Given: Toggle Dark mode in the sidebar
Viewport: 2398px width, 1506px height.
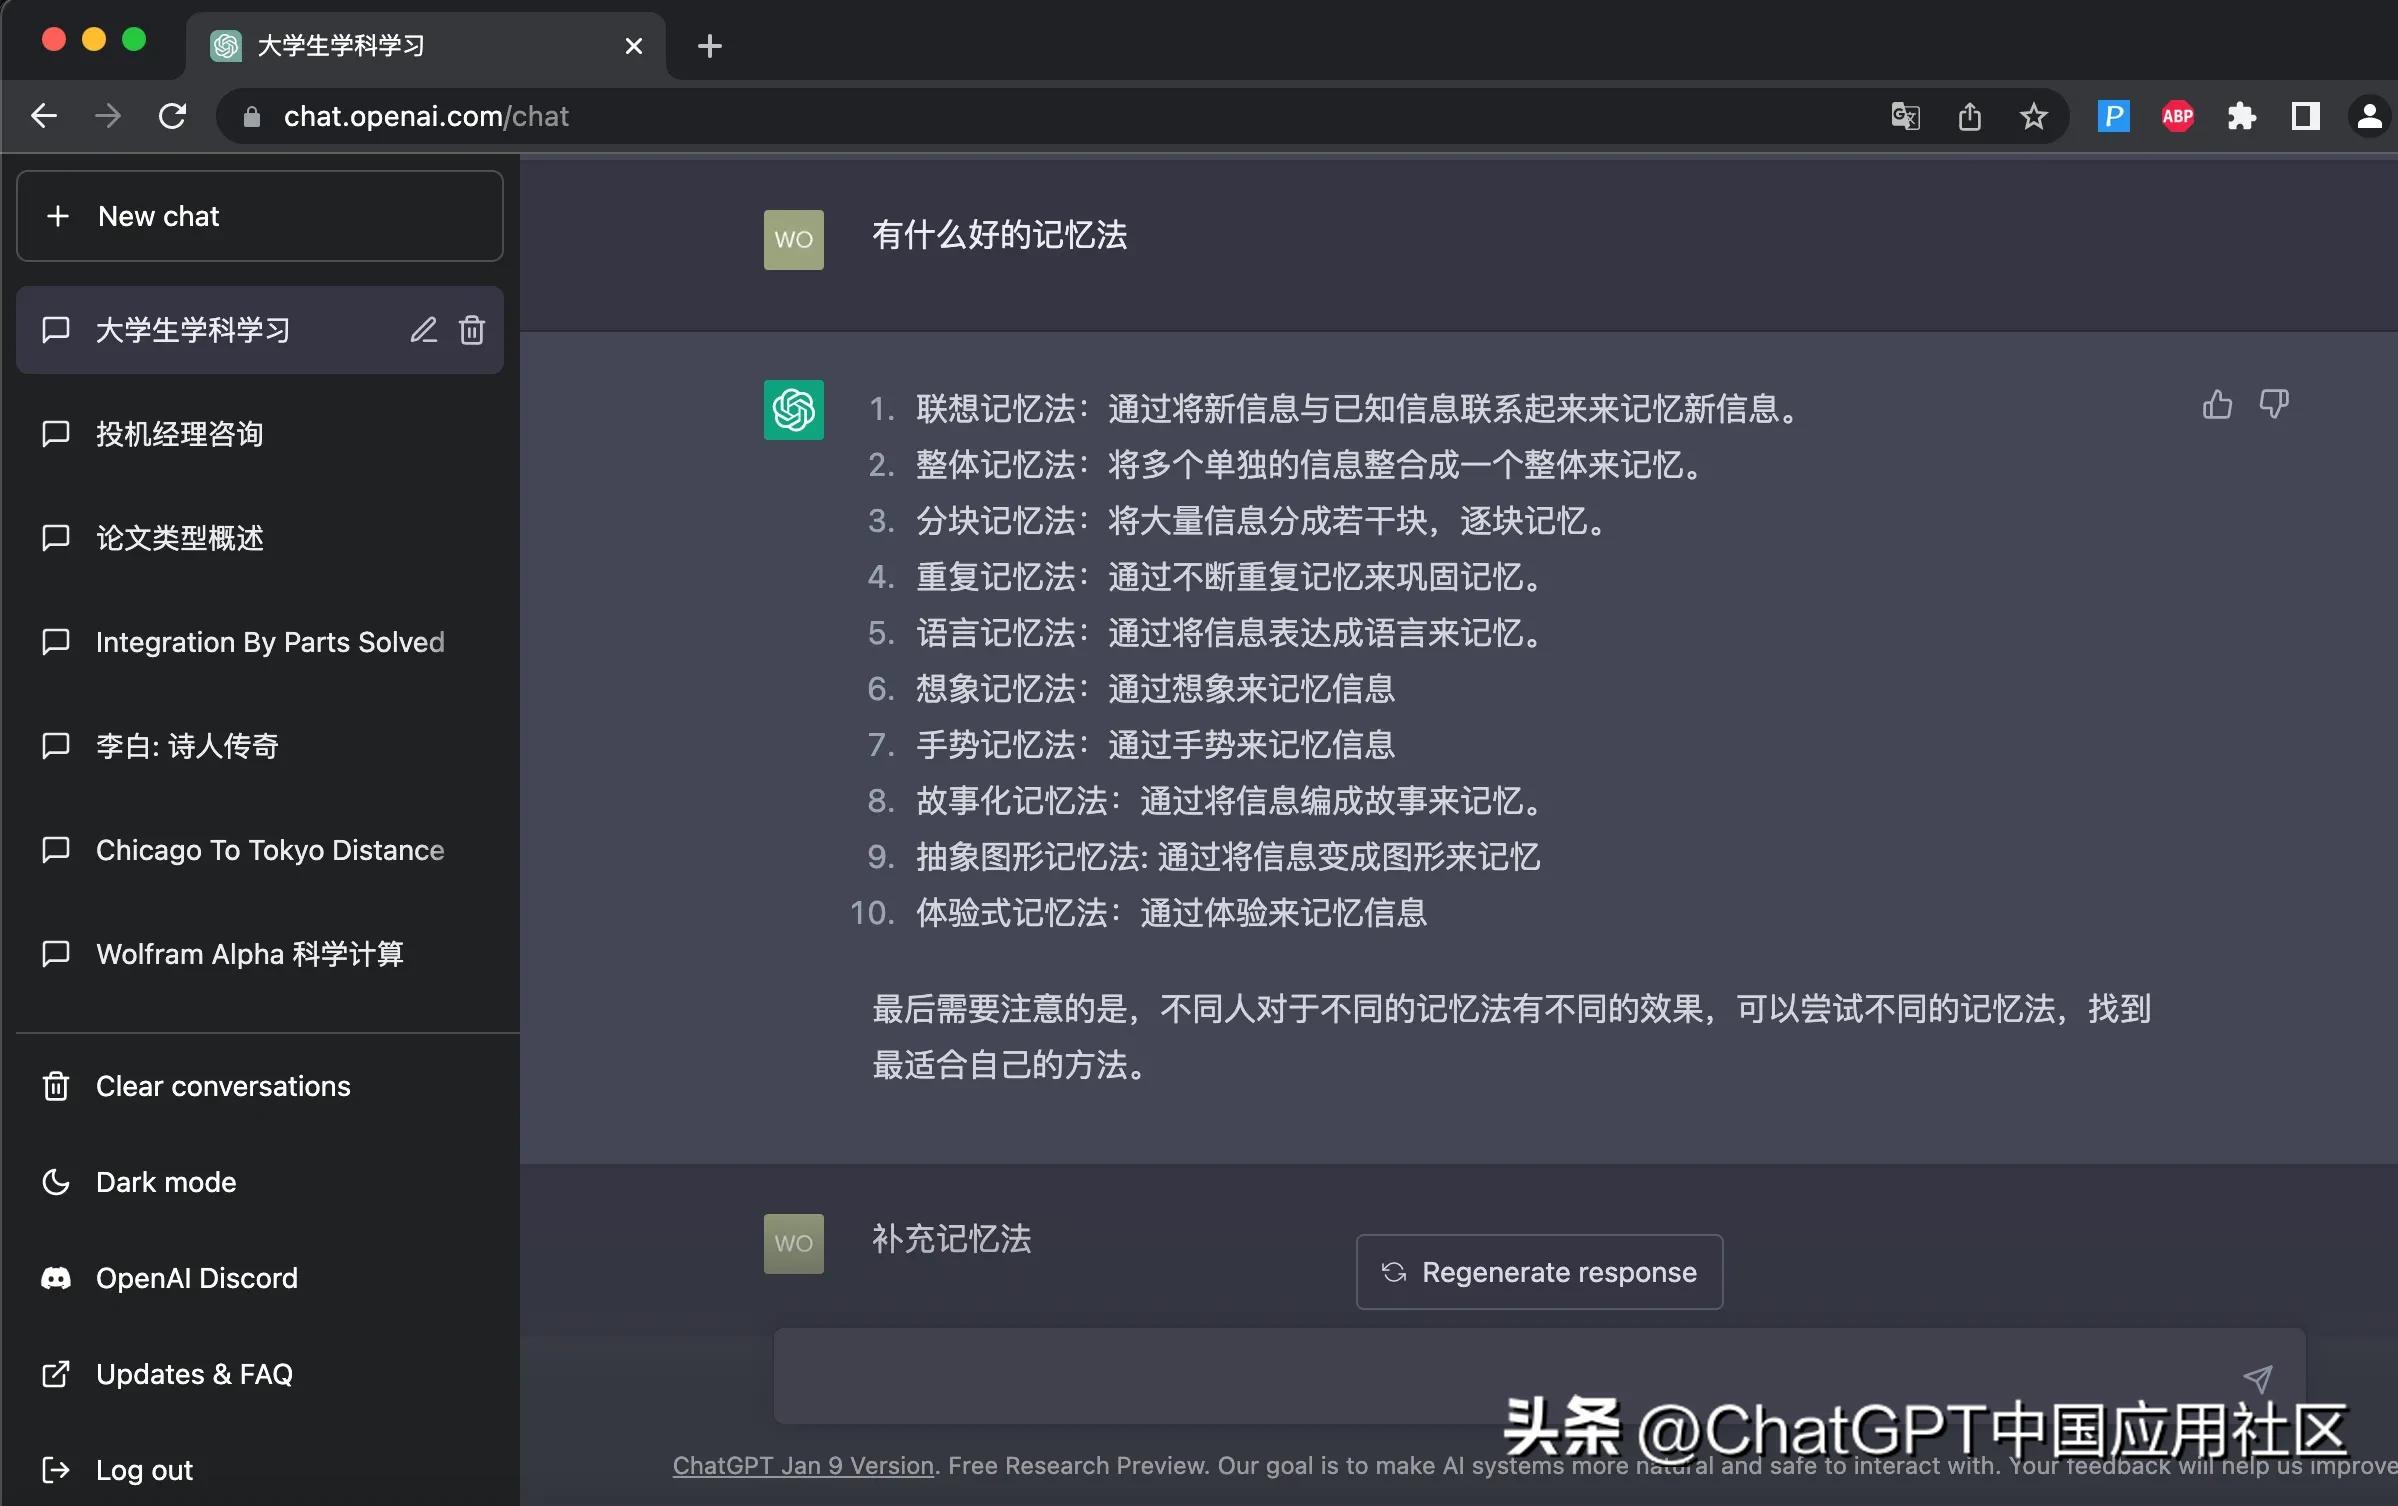Looking at the screenshot, I should tap(165, 1181).
